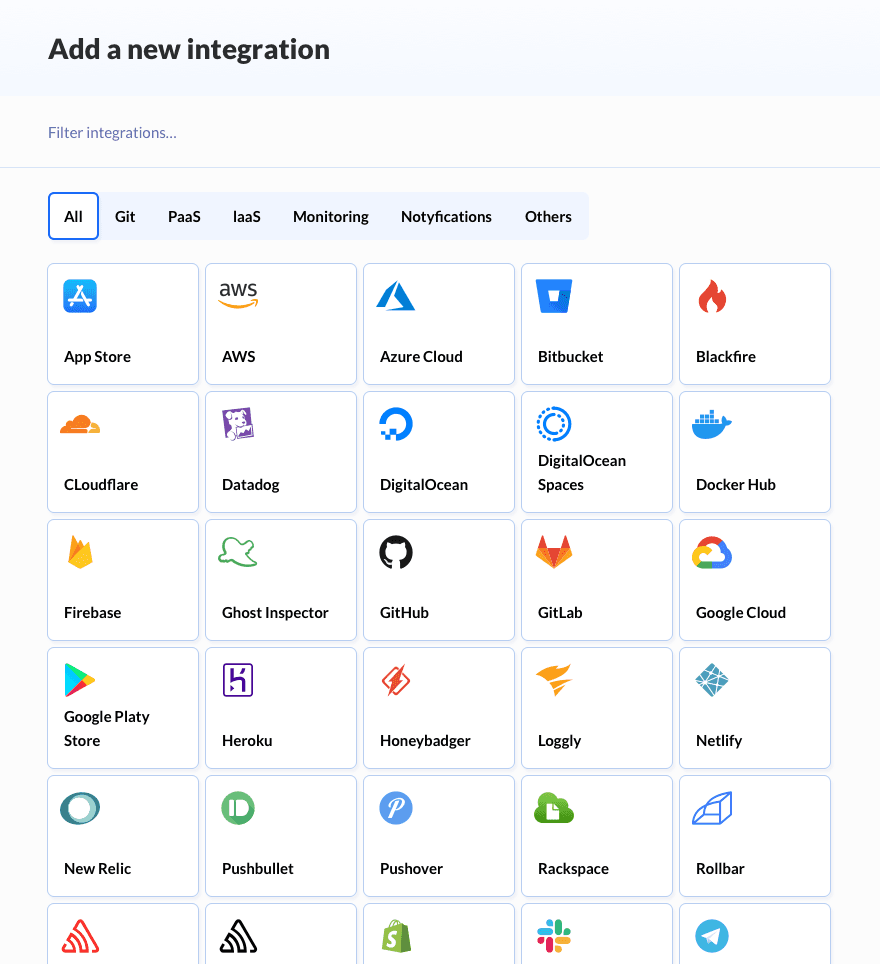The image size is (880, 964).
Task: Add the Google Cloud integration
Action: point(755,580)
